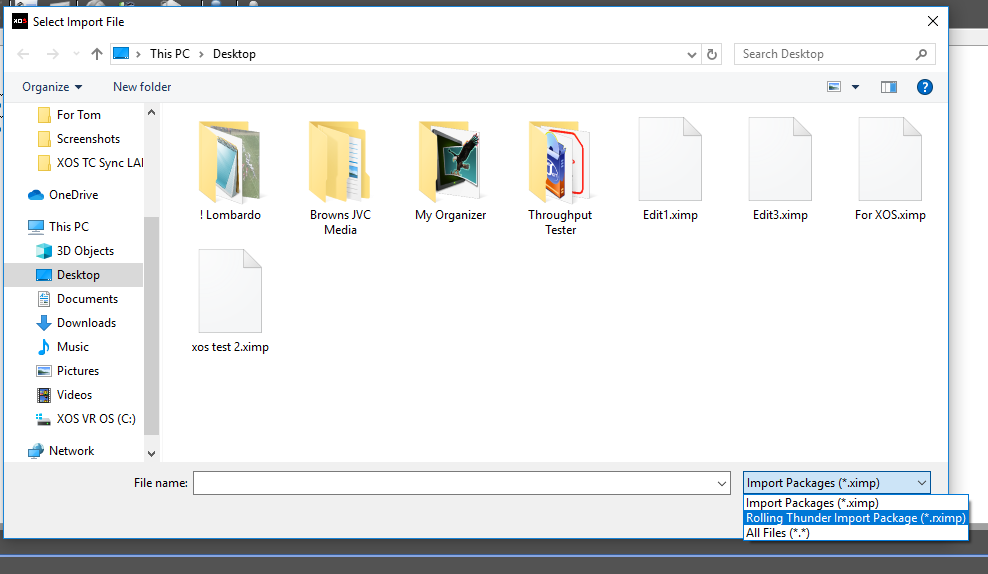Open recent locations dropdown arrow
The image size is (988, 574).
pyautogui.click(x=76, y=54)
